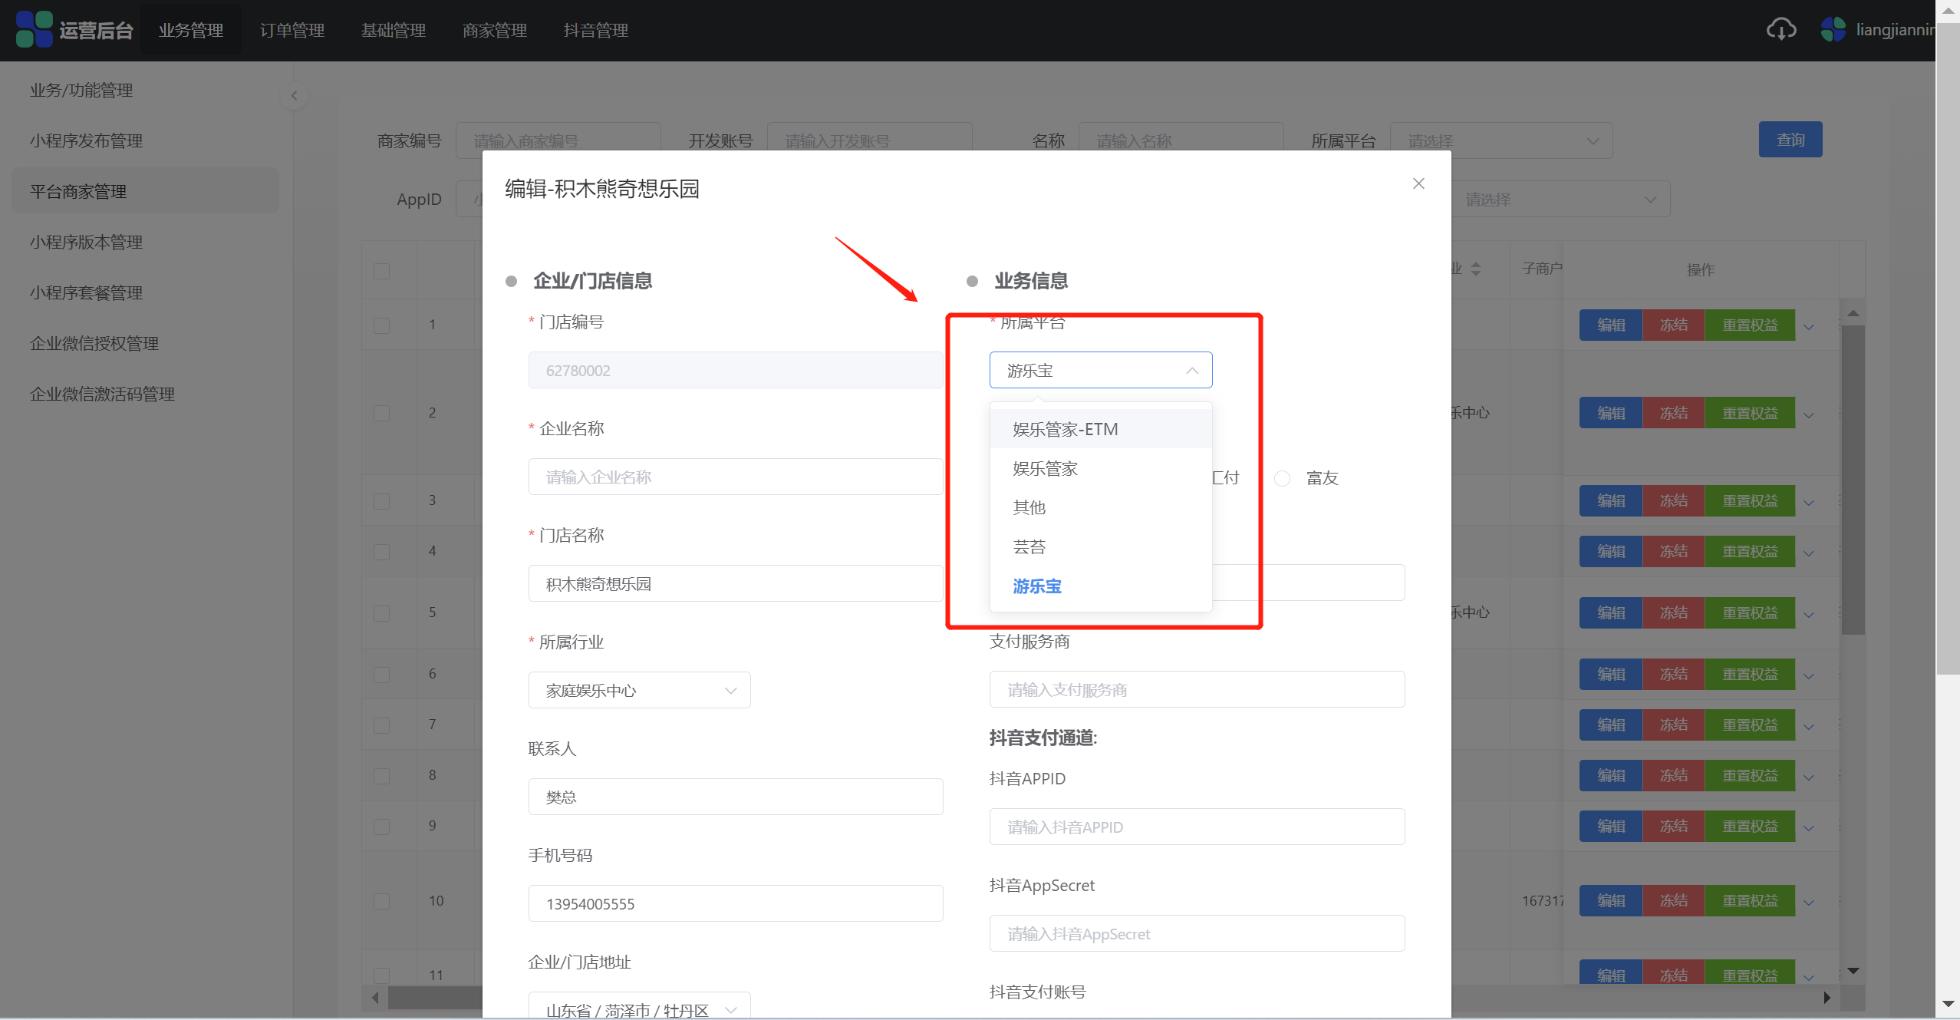The height and width of the screenshot is (1020, 1960).
Task: Click 编辑 button in row 6
Action: (x=1610, y=675)
